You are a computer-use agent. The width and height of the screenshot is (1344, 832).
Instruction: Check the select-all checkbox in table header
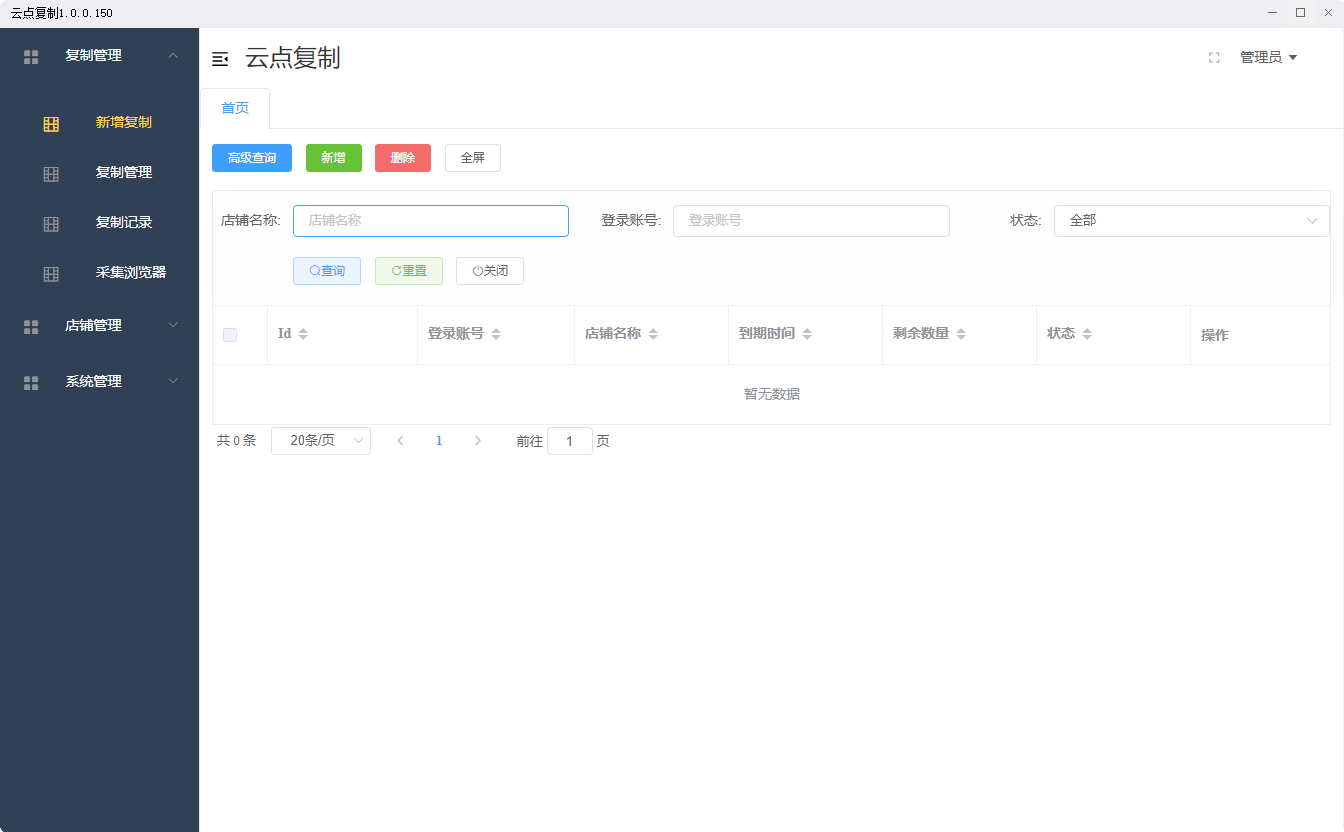pos(229,335)
